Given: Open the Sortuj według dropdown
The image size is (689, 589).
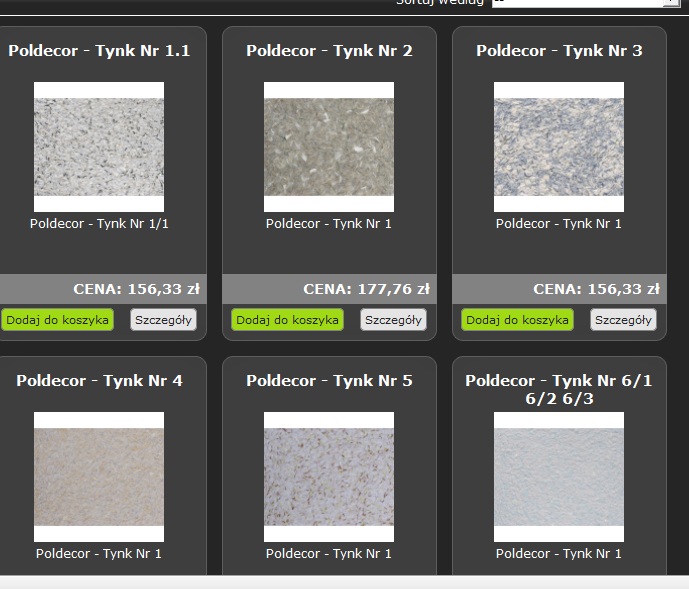Looking at the screenshot, I should [586, 3].
